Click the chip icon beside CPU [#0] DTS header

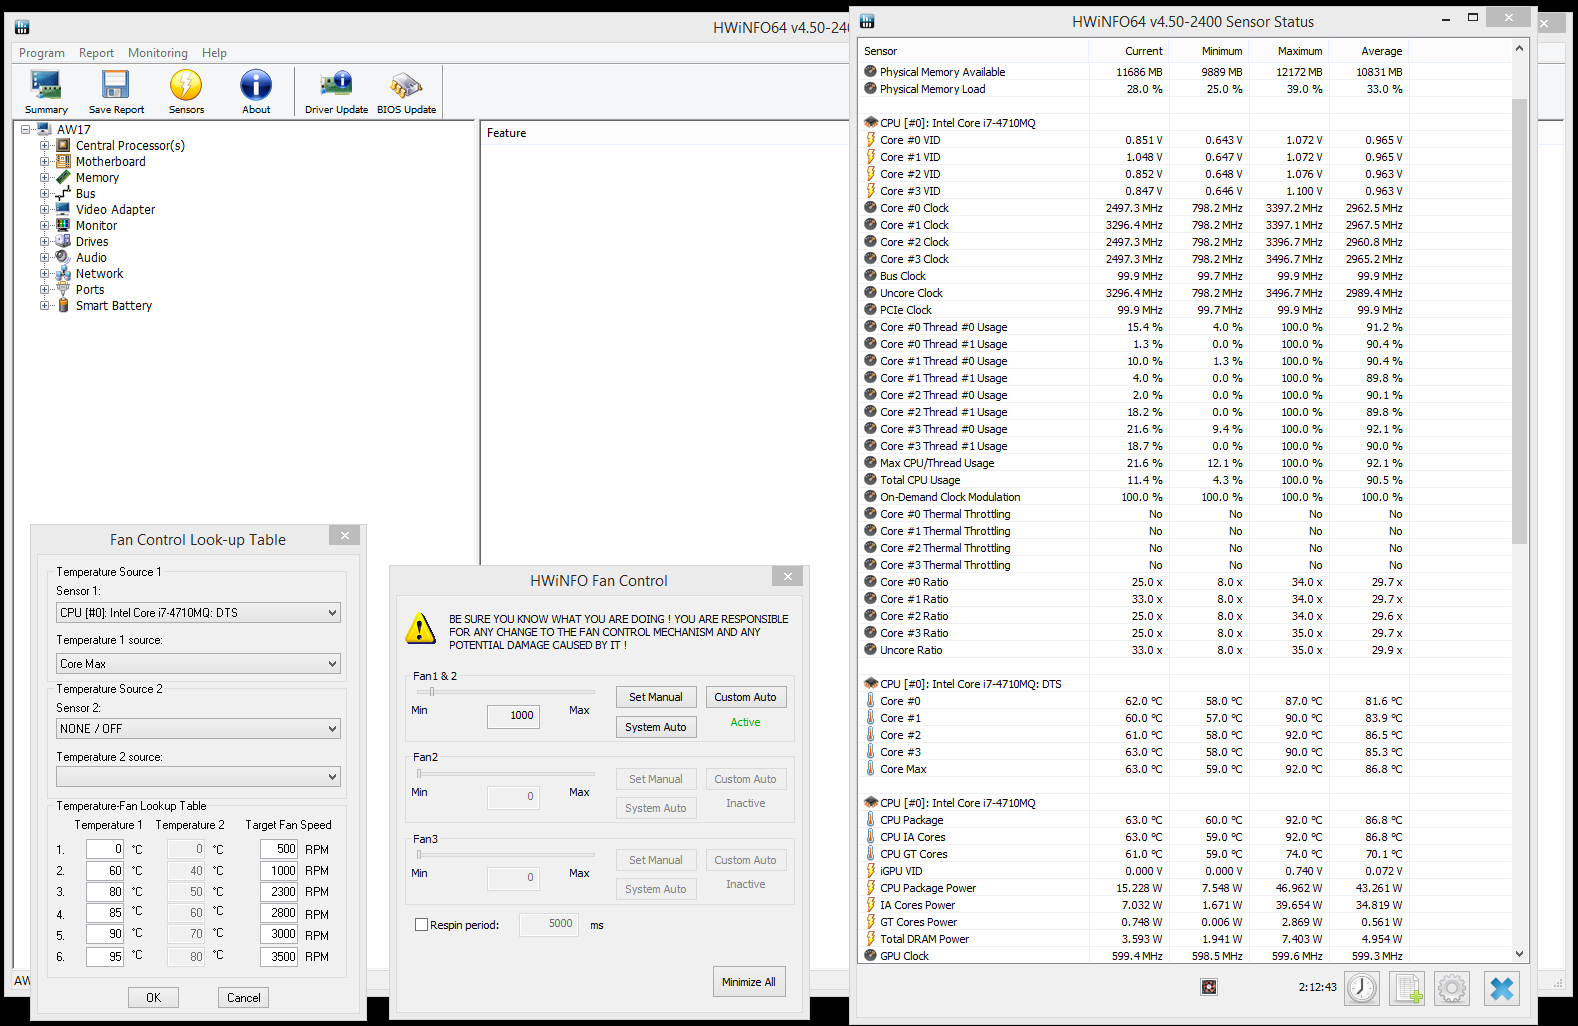click(870, 684)
